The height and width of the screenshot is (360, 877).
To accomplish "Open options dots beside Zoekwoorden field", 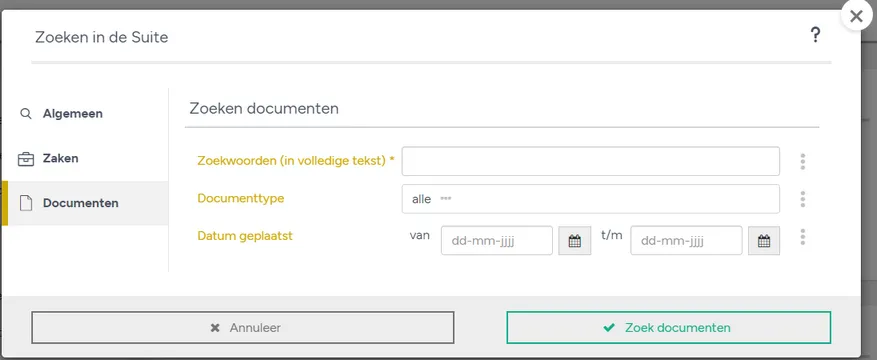I will point(803,162).
